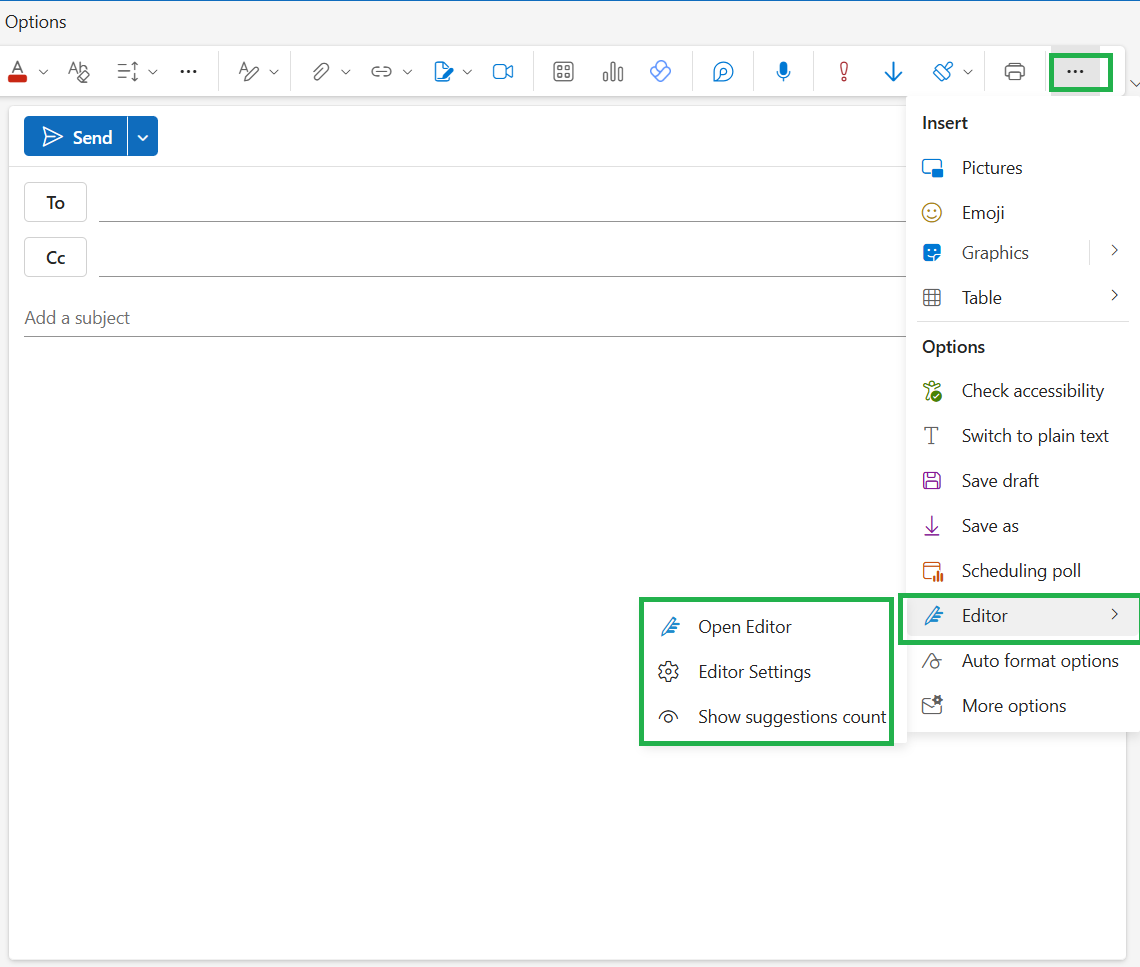Expand the sensitivity dropdown arrow

(968, 72)
